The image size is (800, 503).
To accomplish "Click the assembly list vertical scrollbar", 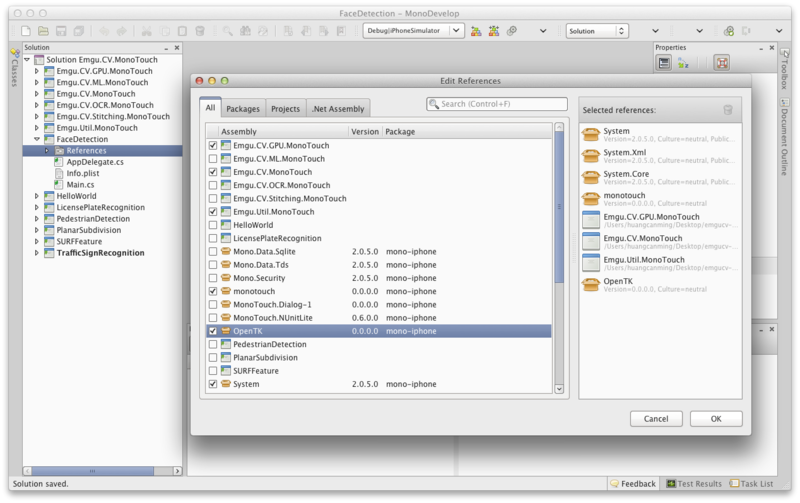I will 559,258.
